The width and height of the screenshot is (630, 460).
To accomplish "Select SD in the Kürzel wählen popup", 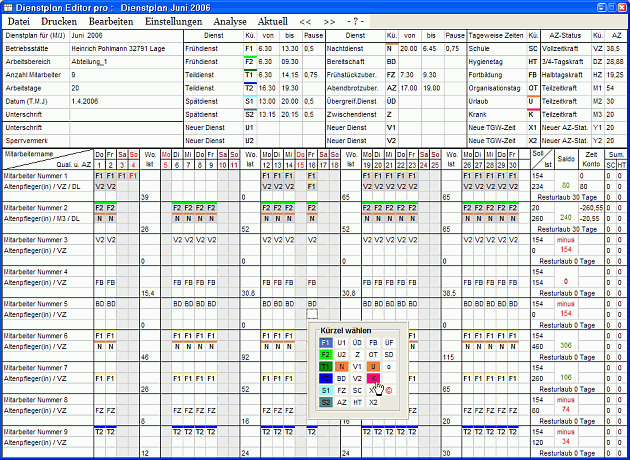I will tap(389, 355).
